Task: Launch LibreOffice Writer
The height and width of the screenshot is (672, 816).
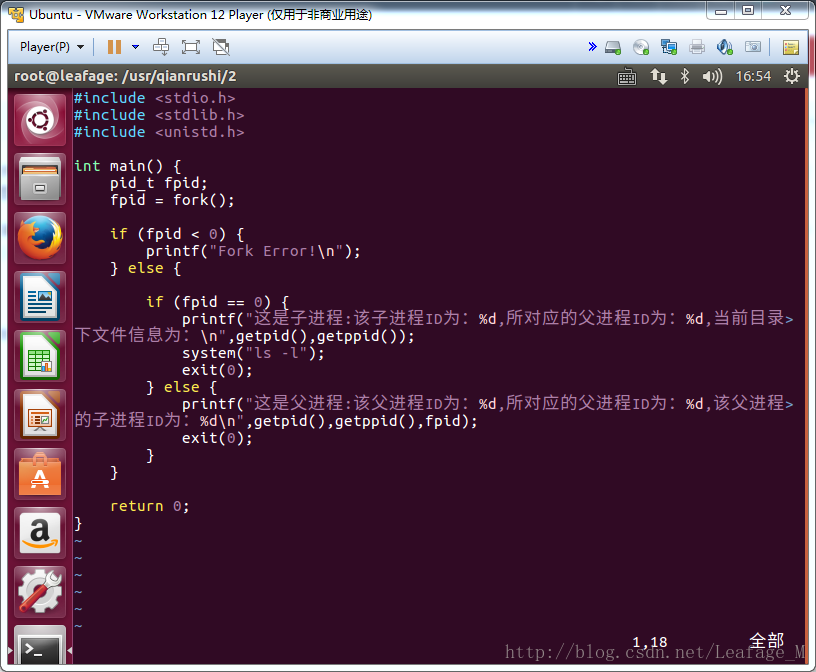Action: tap(40, 297)
